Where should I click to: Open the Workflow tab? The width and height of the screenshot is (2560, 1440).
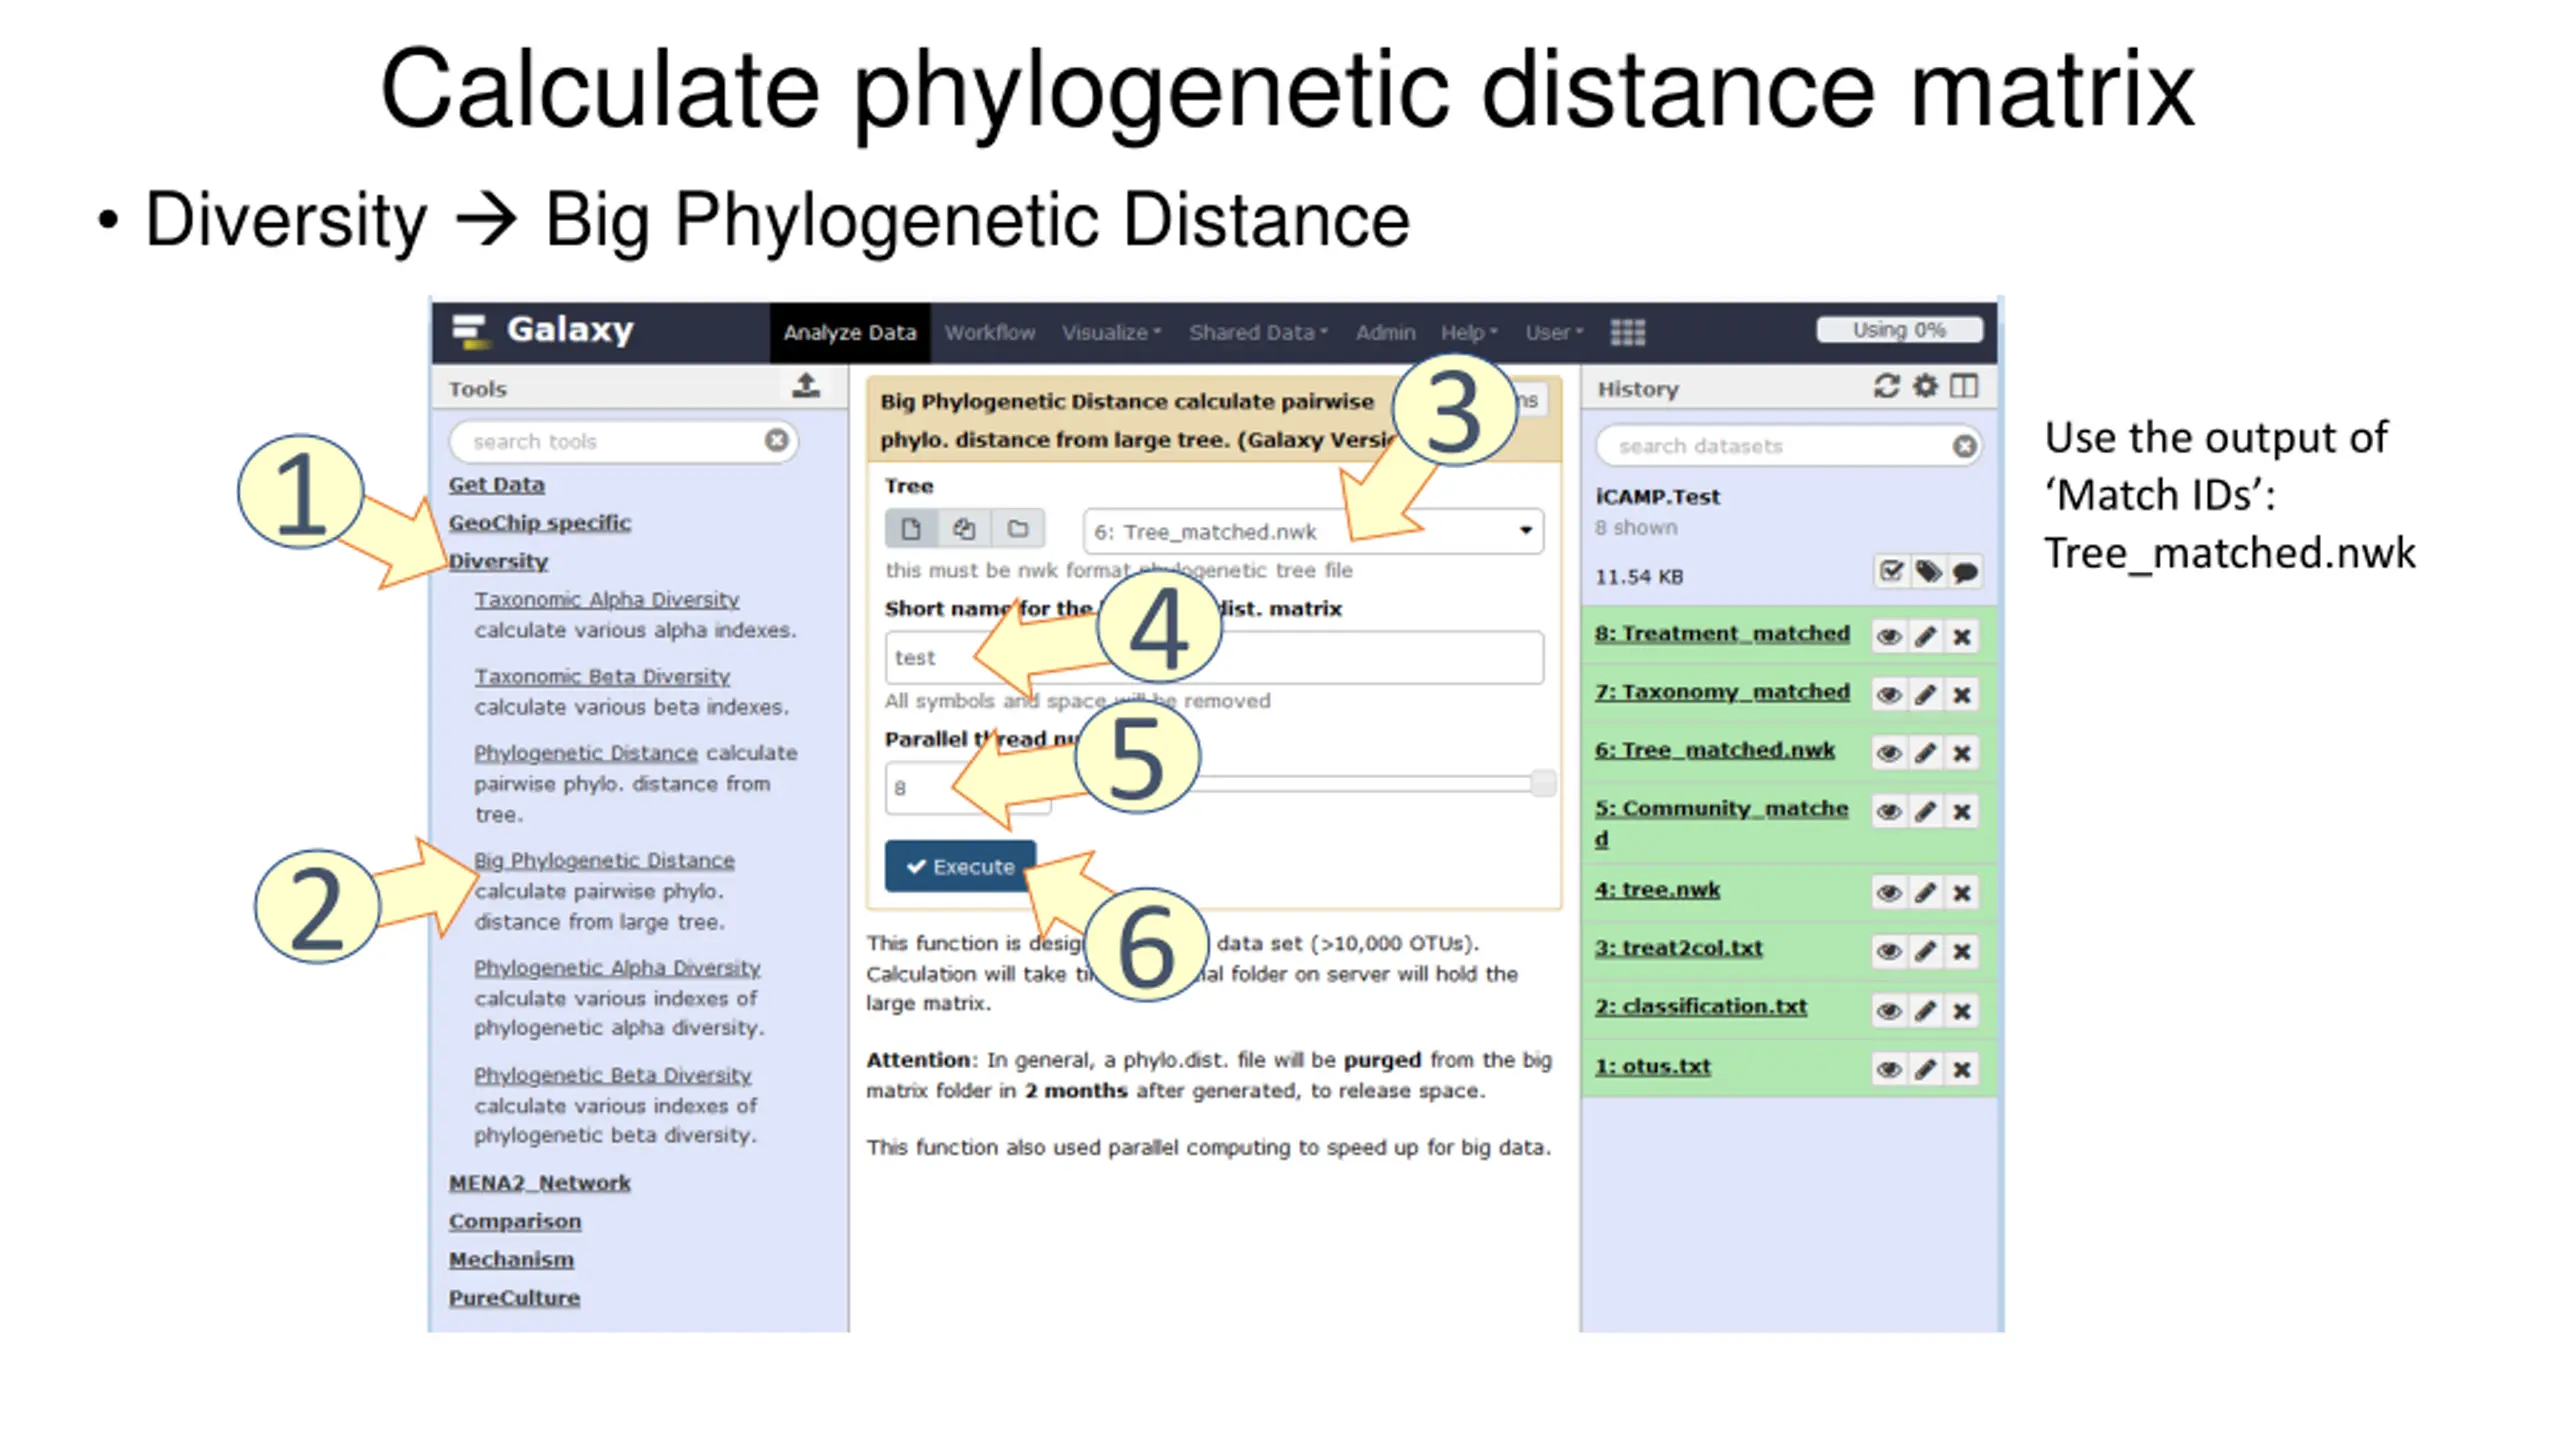(x=989, y=333)
